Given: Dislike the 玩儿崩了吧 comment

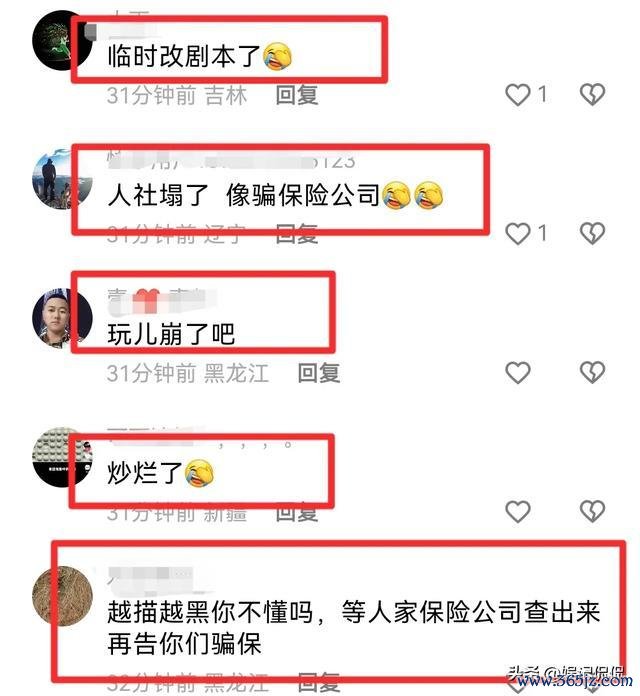Looking at the screenshot, I should [x=593, y=372].
